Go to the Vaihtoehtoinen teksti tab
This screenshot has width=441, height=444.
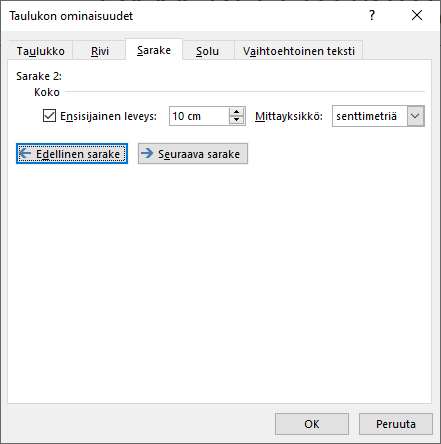click(x=299, y=51)
